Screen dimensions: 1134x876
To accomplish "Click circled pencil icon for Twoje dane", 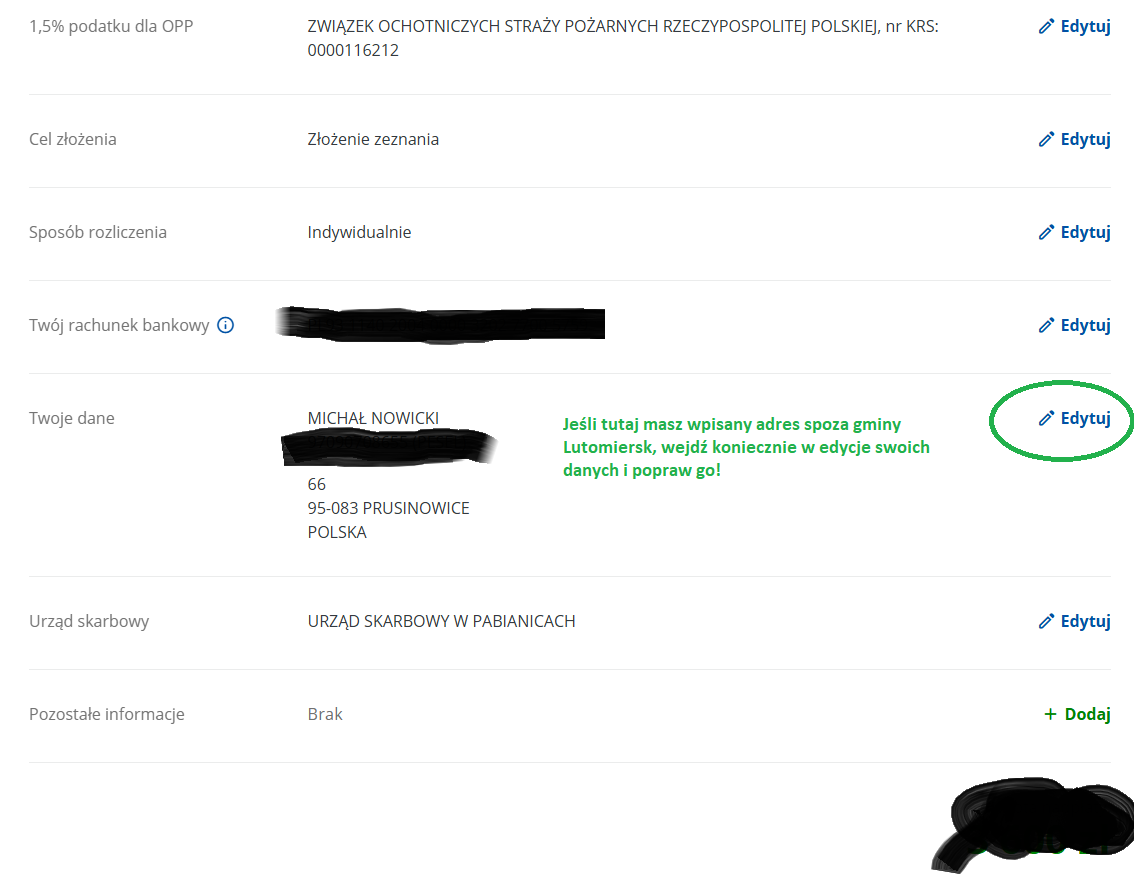I will [1046, 418].
